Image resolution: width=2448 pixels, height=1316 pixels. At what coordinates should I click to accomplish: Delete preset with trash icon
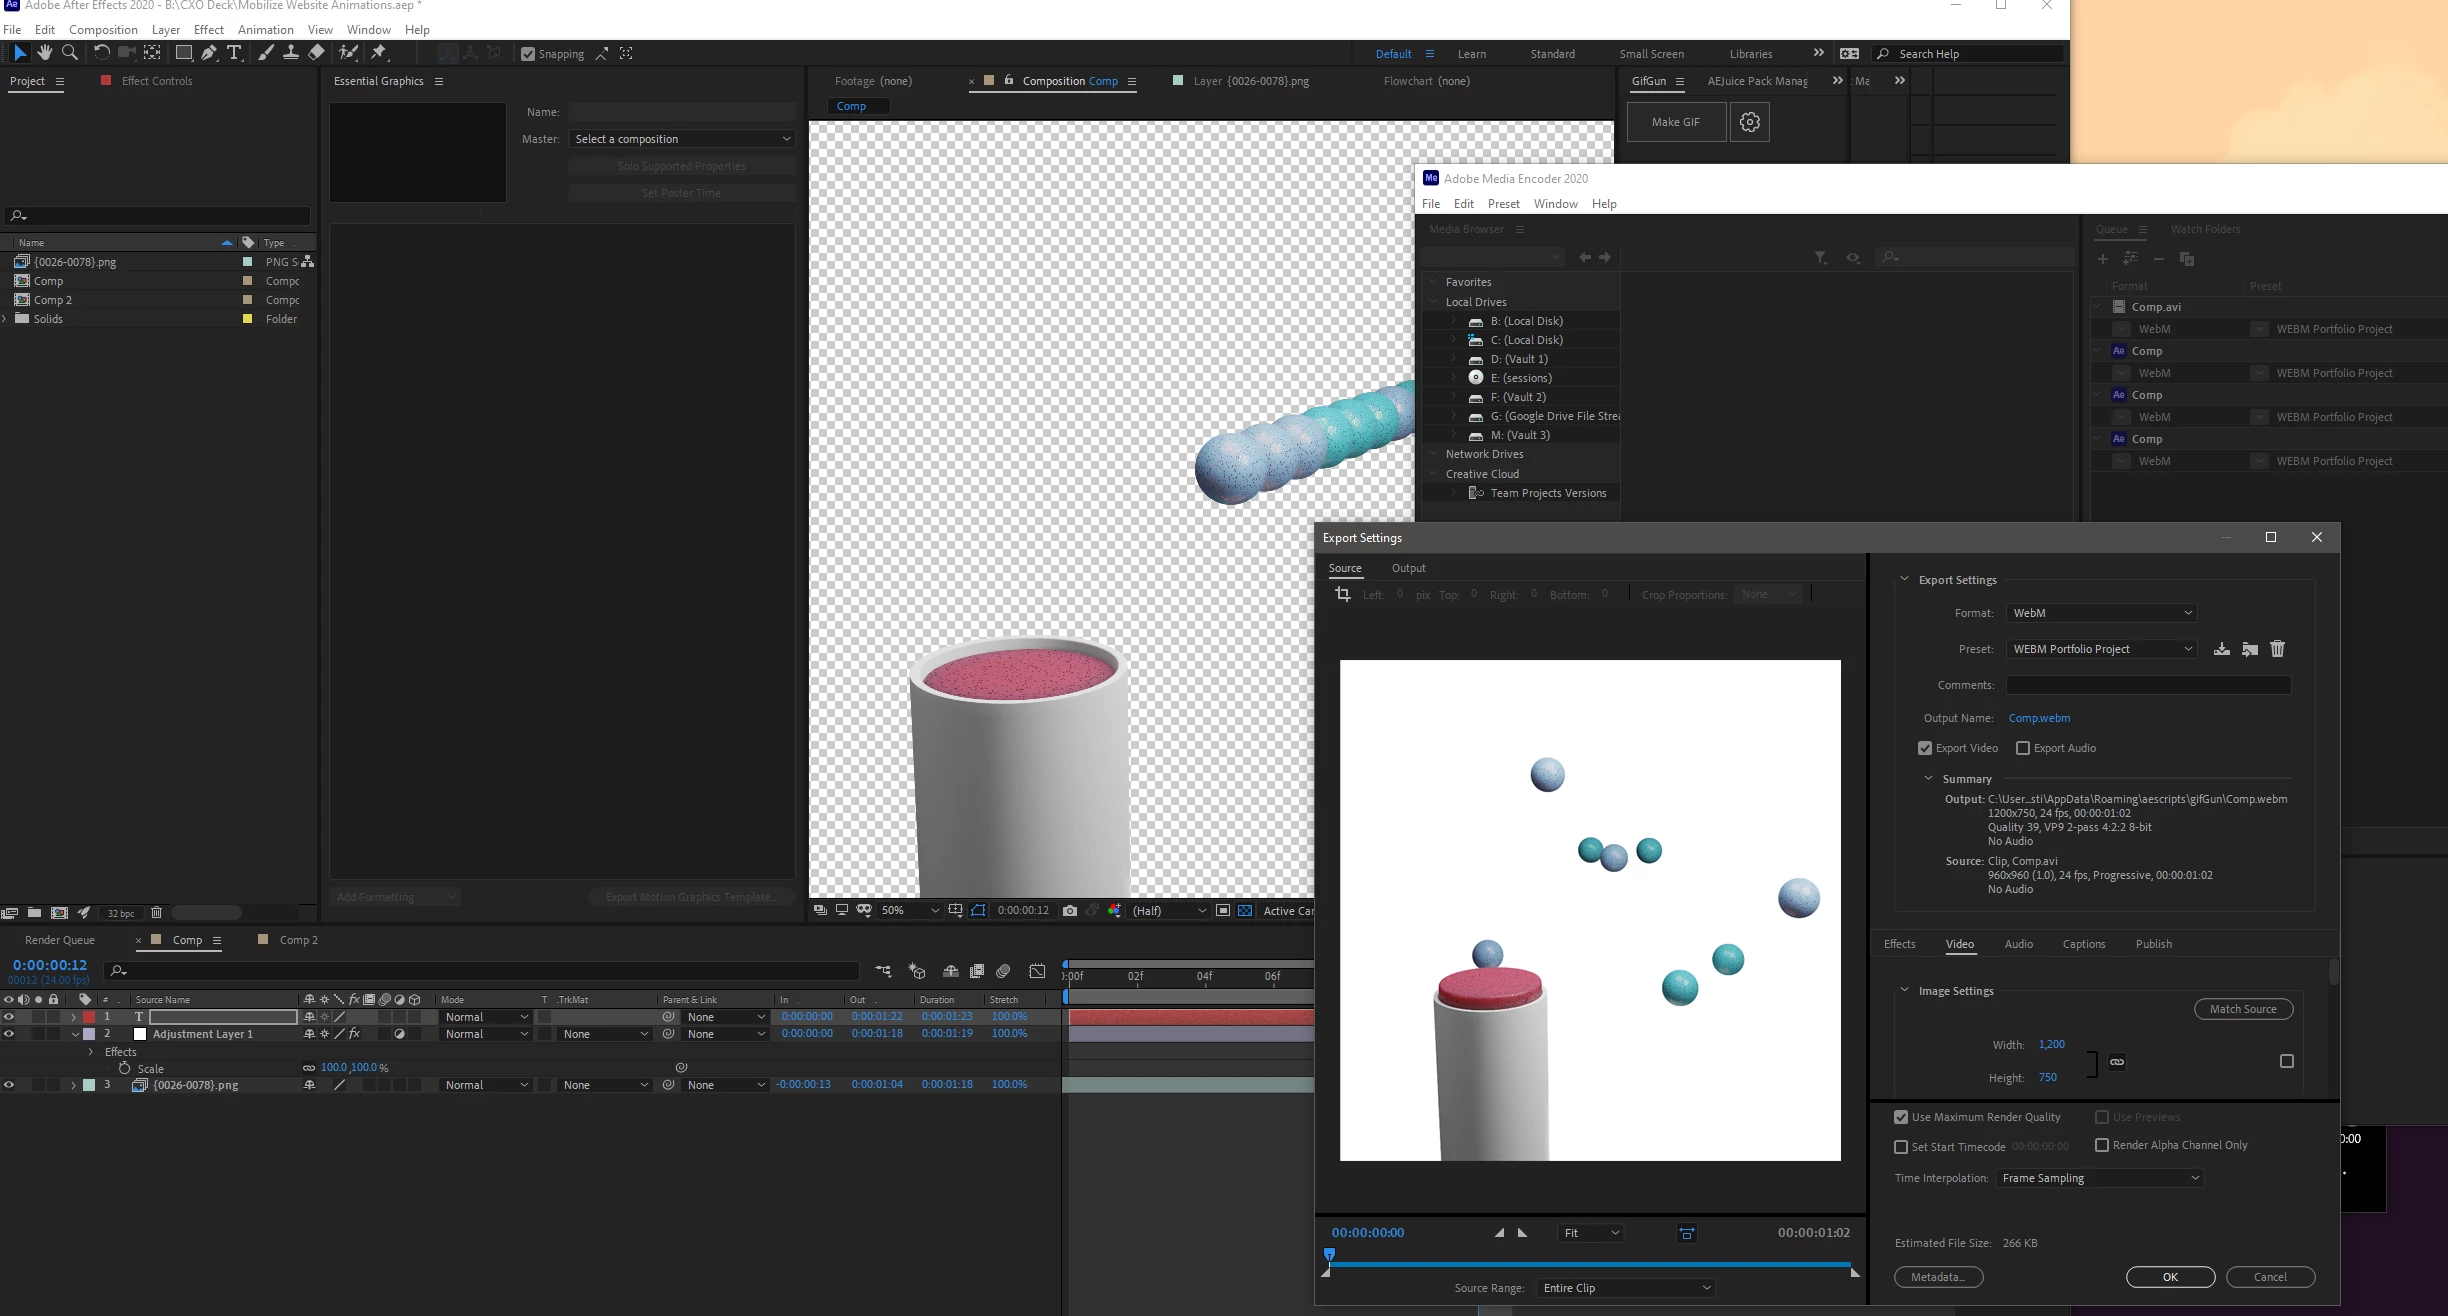tap(2277, 649)
